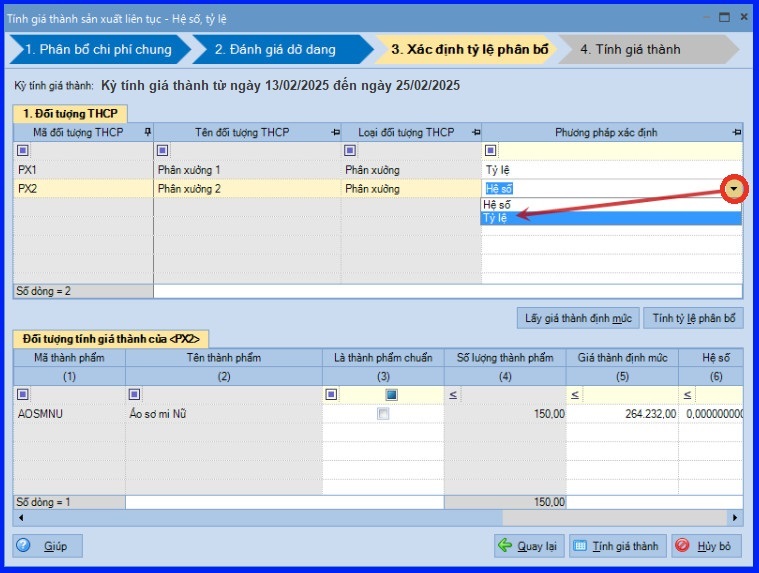Click the filter icon under Mã thành phẩm column

pyautogui.click(x=23, y=395)
